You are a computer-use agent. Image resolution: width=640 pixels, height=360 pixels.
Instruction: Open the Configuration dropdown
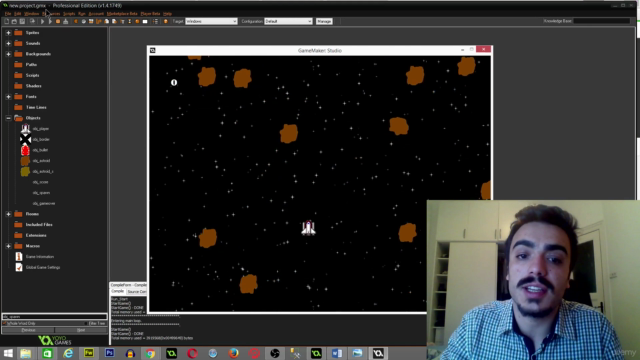288,21
